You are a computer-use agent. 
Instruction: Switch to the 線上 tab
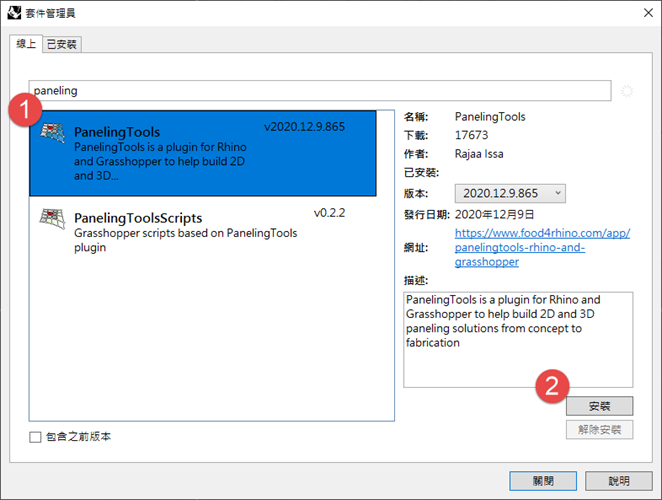(26, 43)
